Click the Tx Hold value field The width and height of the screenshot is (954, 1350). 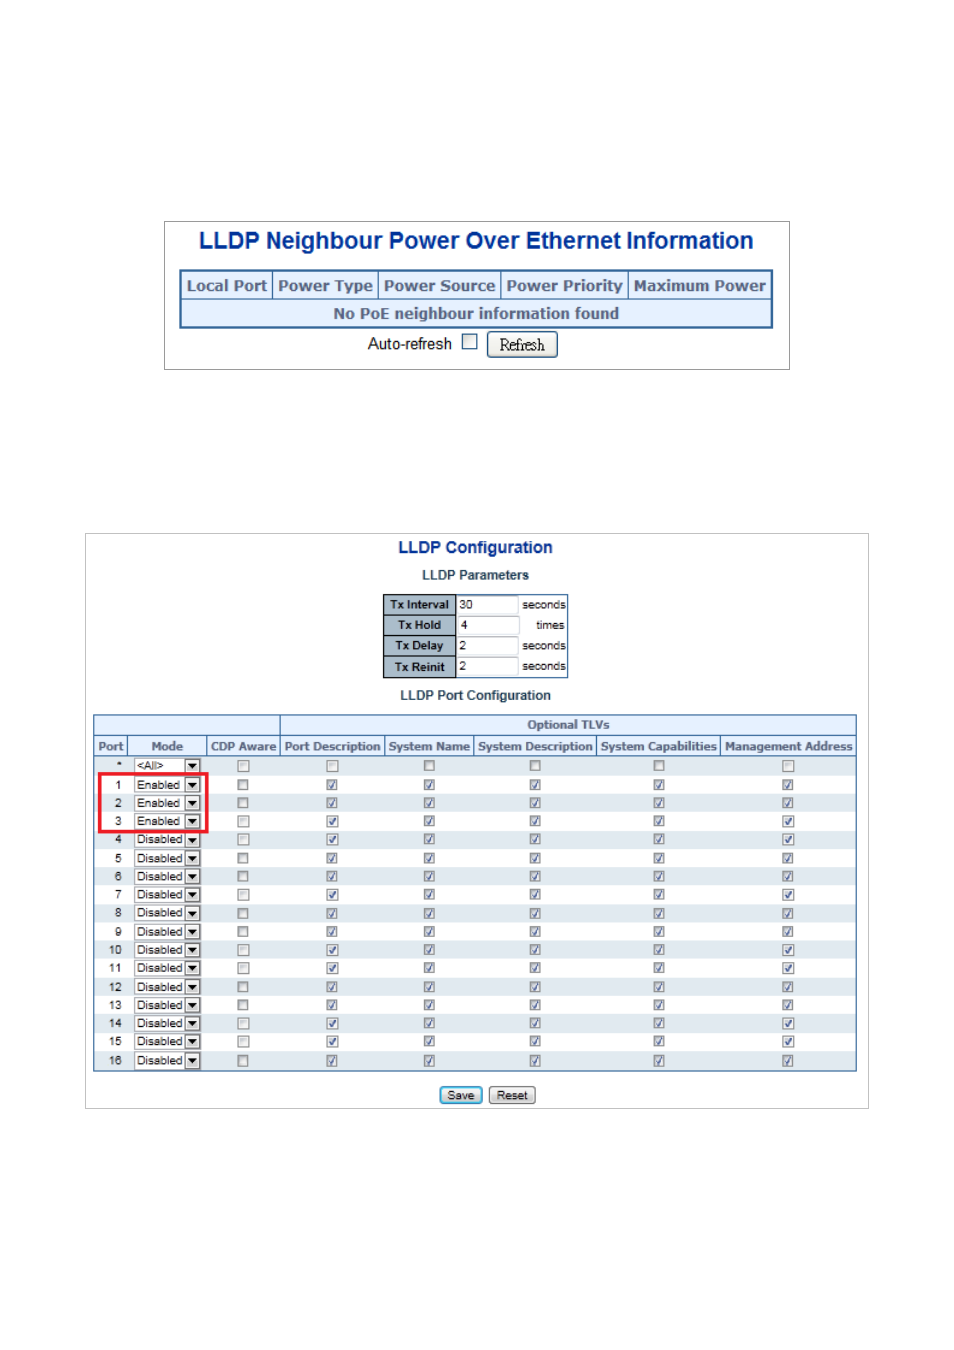click(x=487, y=625)
